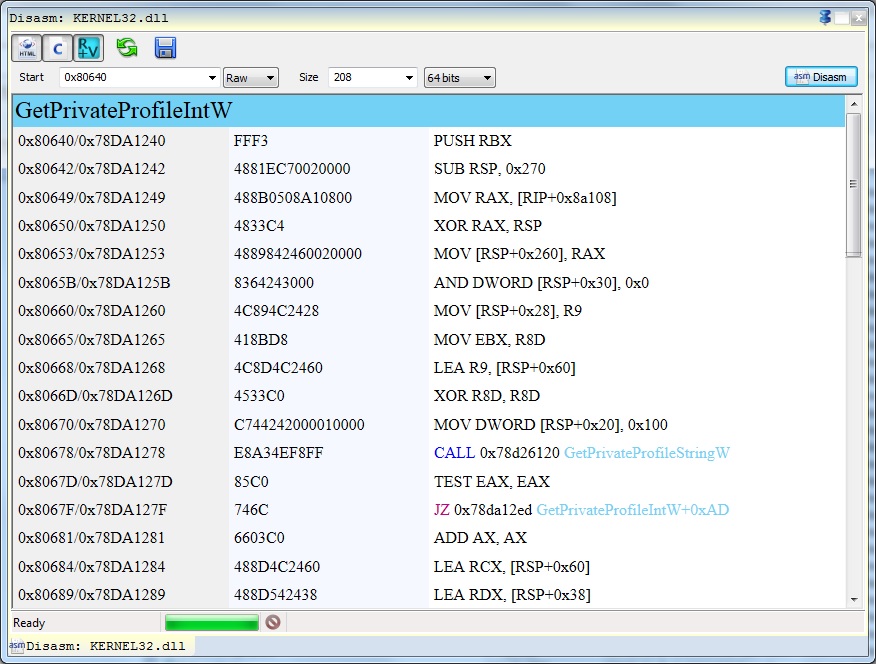Select the SUB RSP, 0x270 instruction
Screen dimensions: 876x664
489,169
